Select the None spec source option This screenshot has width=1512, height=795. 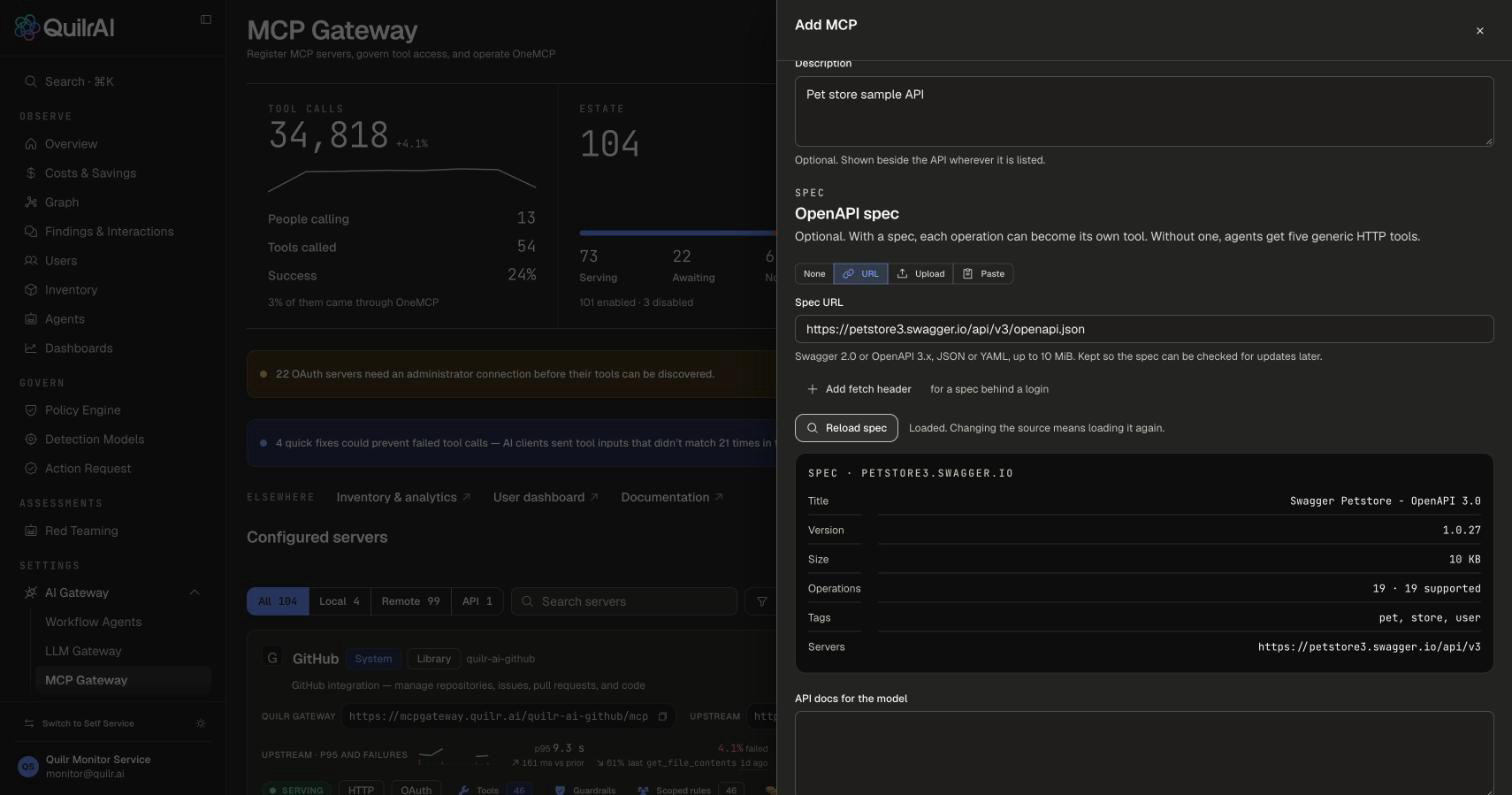point(814,274)
